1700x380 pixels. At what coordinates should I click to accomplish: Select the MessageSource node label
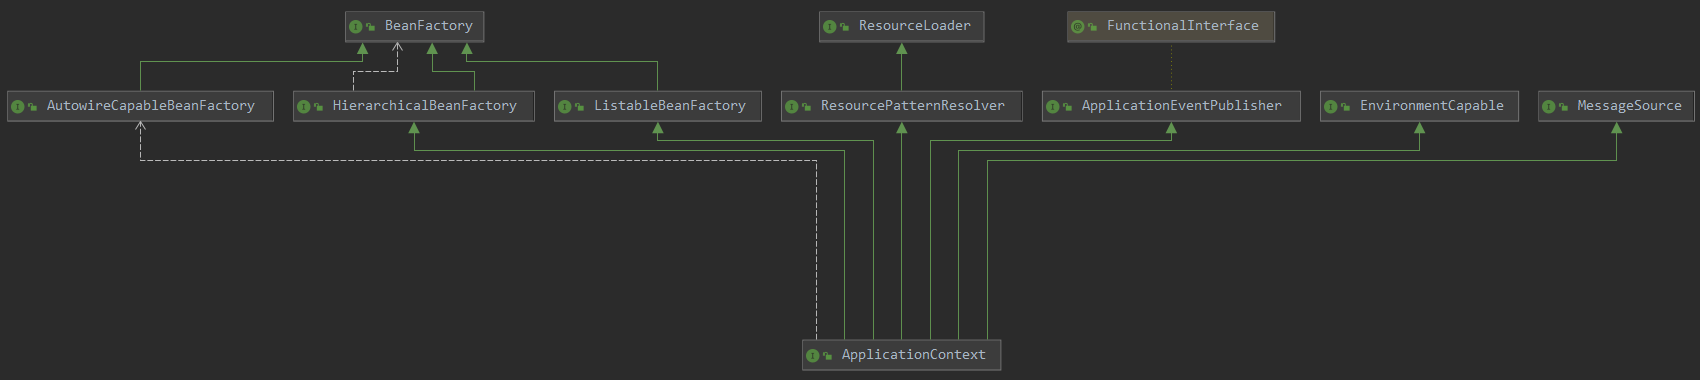coord(1629,106)
